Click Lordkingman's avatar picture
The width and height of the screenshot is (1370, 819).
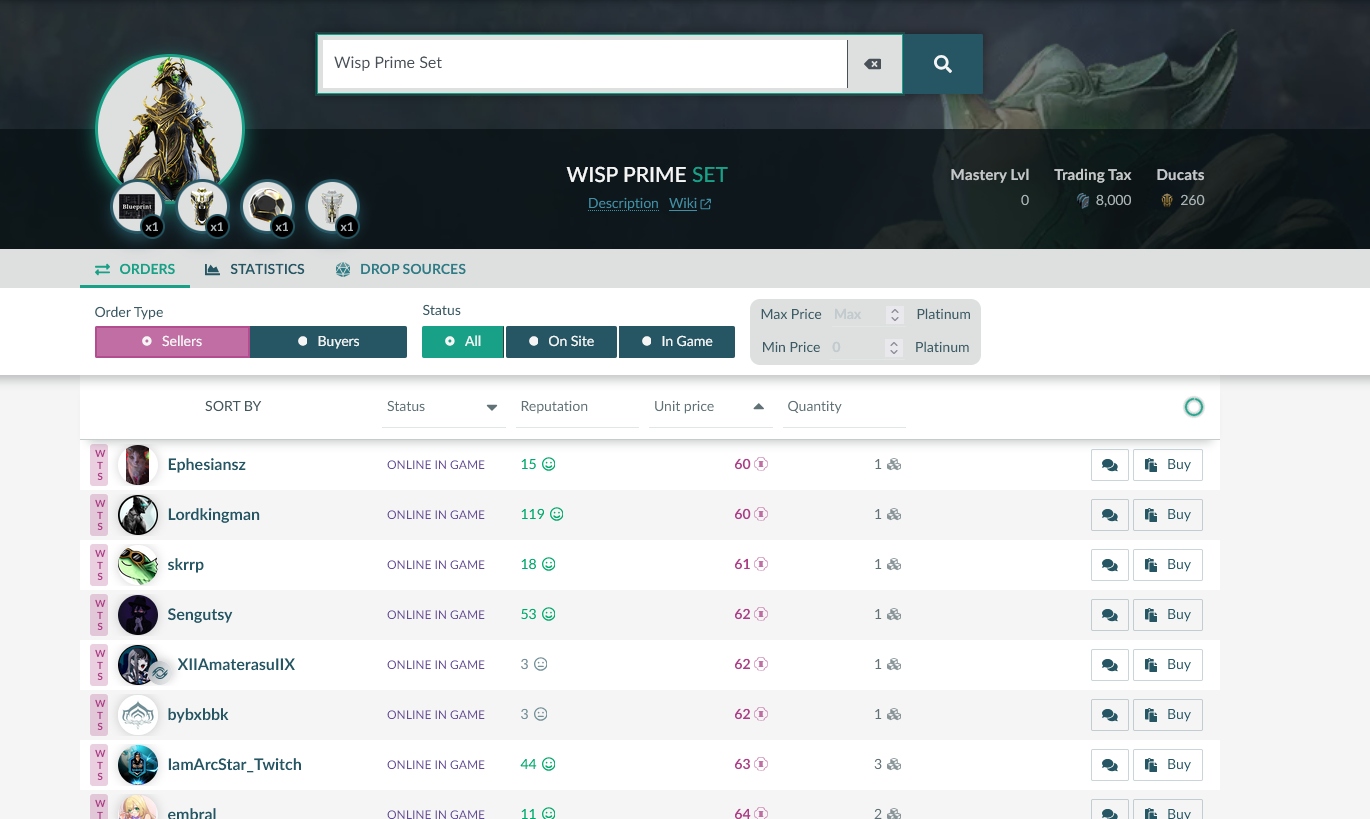pos(138,515)
